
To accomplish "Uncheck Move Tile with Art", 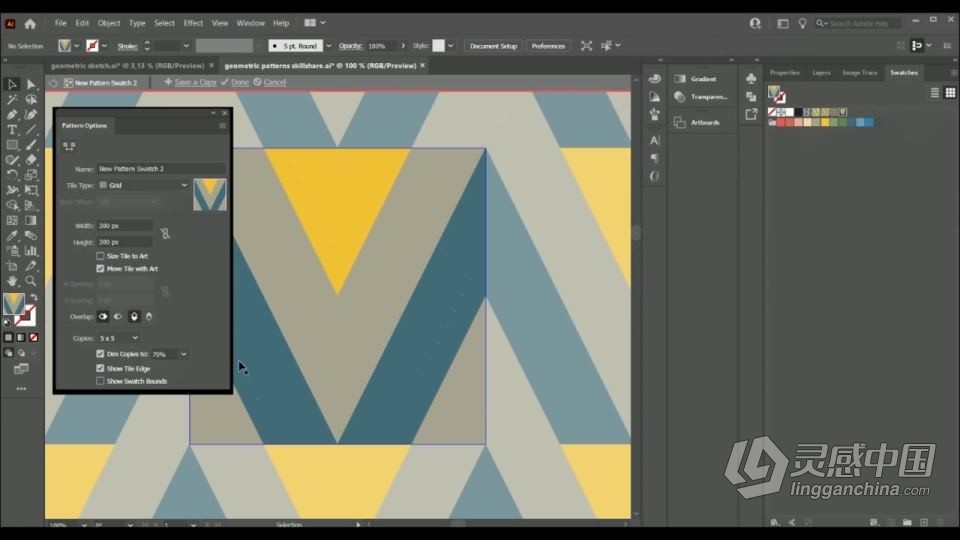I will 100,269.
